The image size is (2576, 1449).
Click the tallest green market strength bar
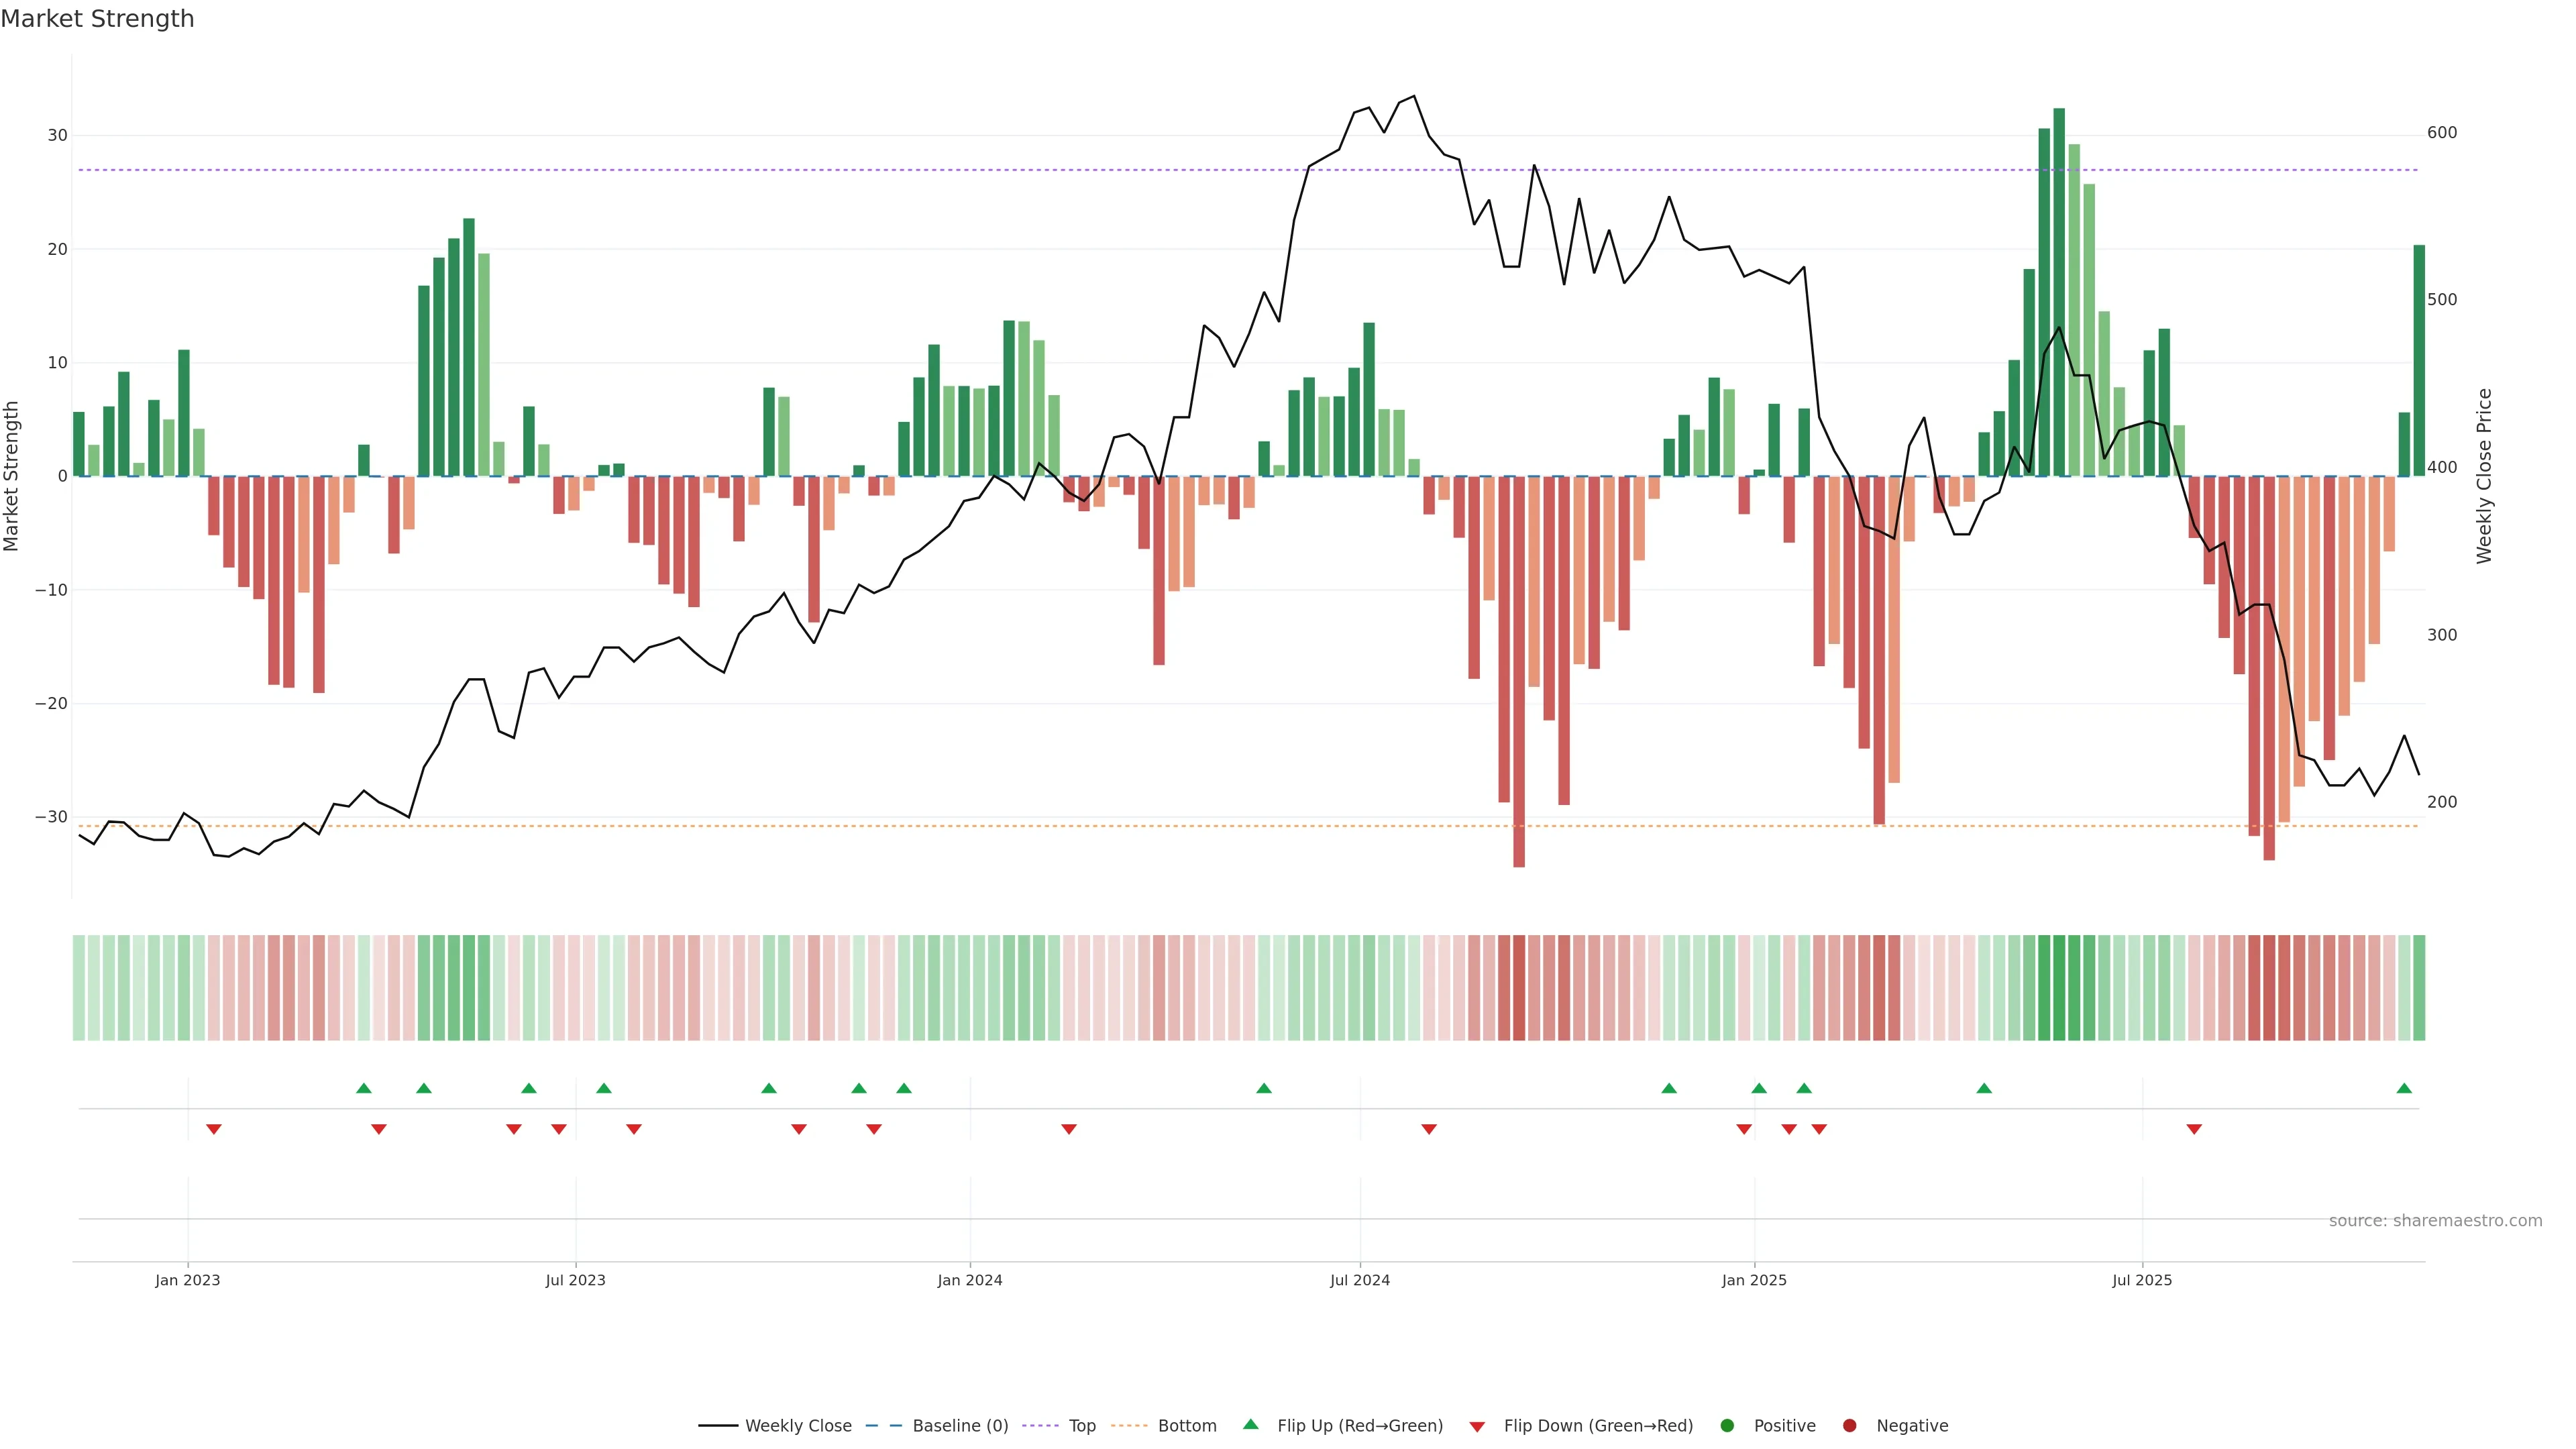pyautogui.click(x=2059, y=290)
